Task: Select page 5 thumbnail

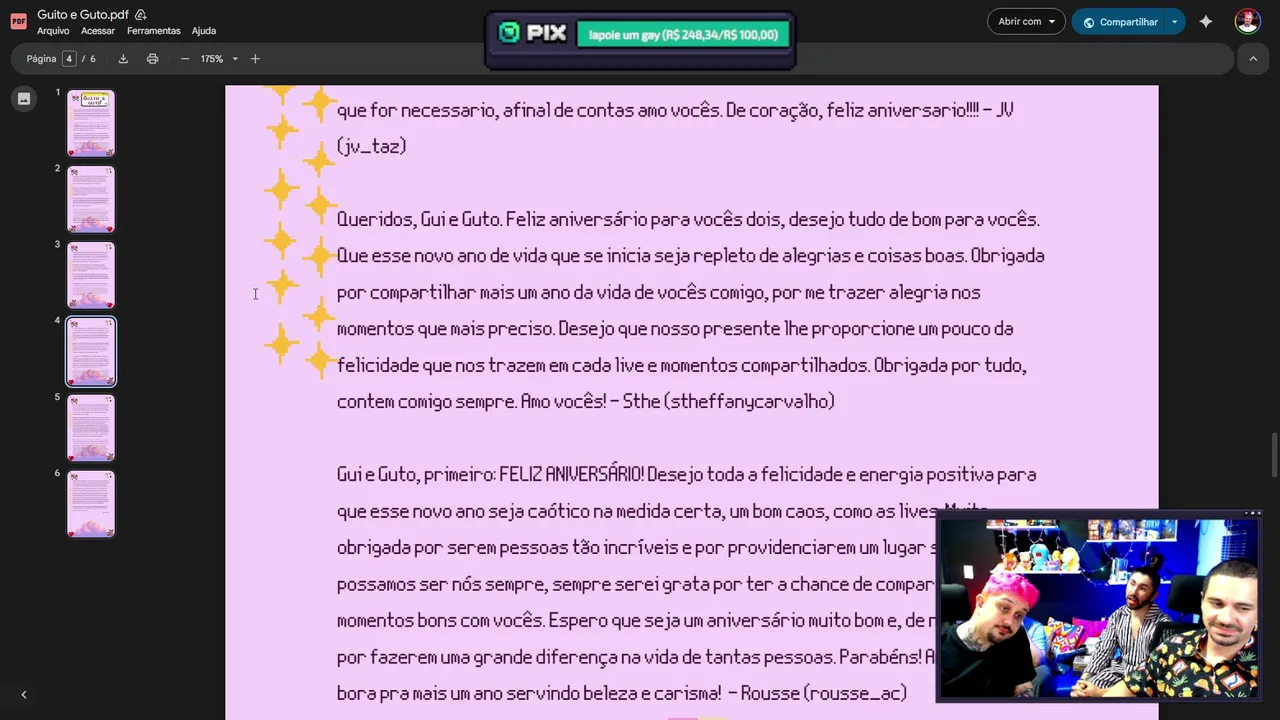Action: [x=91, y=428]
